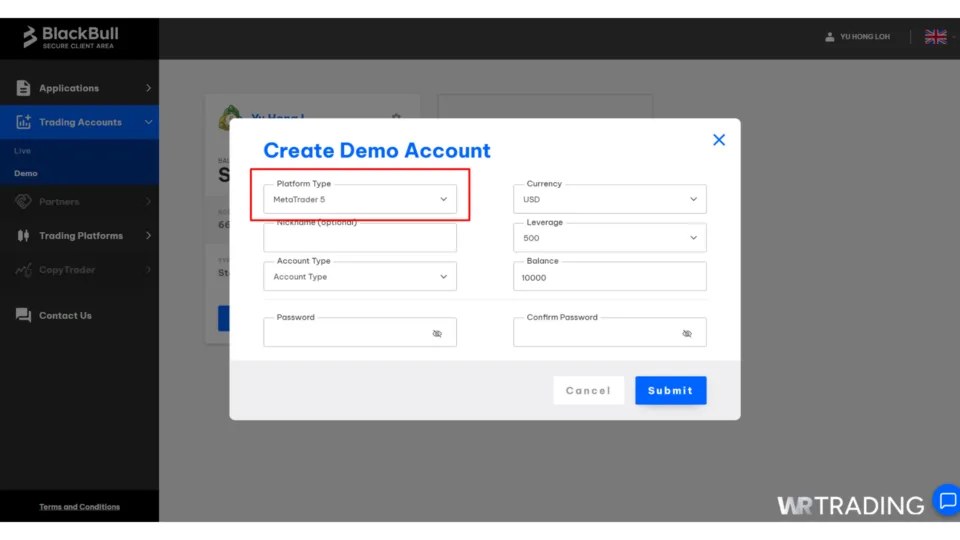This screenshot has height=540, width=960.
Task: Select Demo in sidebar submenu
Action: 26,173
